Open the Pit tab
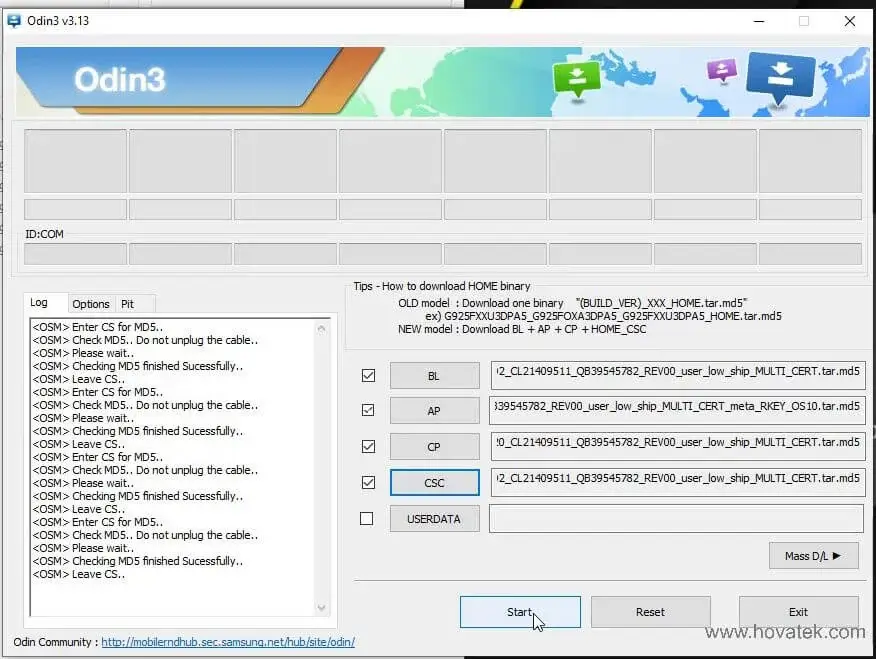 click(127, 304)
